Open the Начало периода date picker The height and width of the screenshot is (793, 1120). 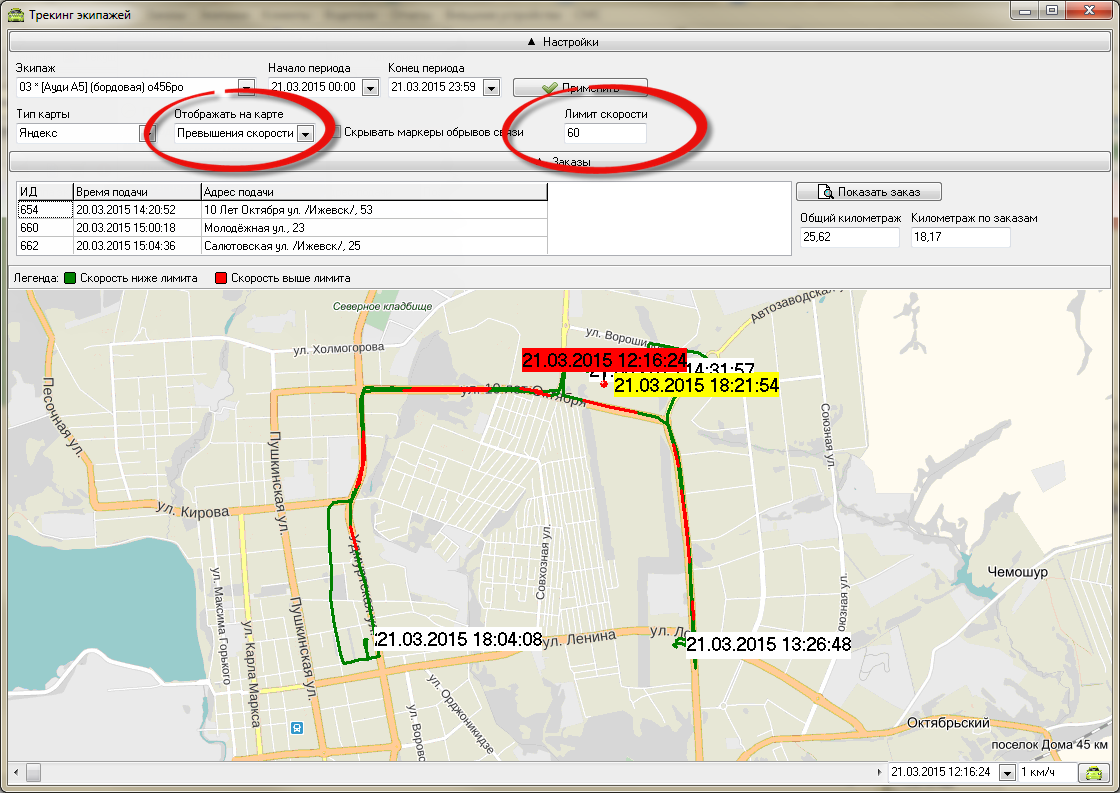(370, 87)
